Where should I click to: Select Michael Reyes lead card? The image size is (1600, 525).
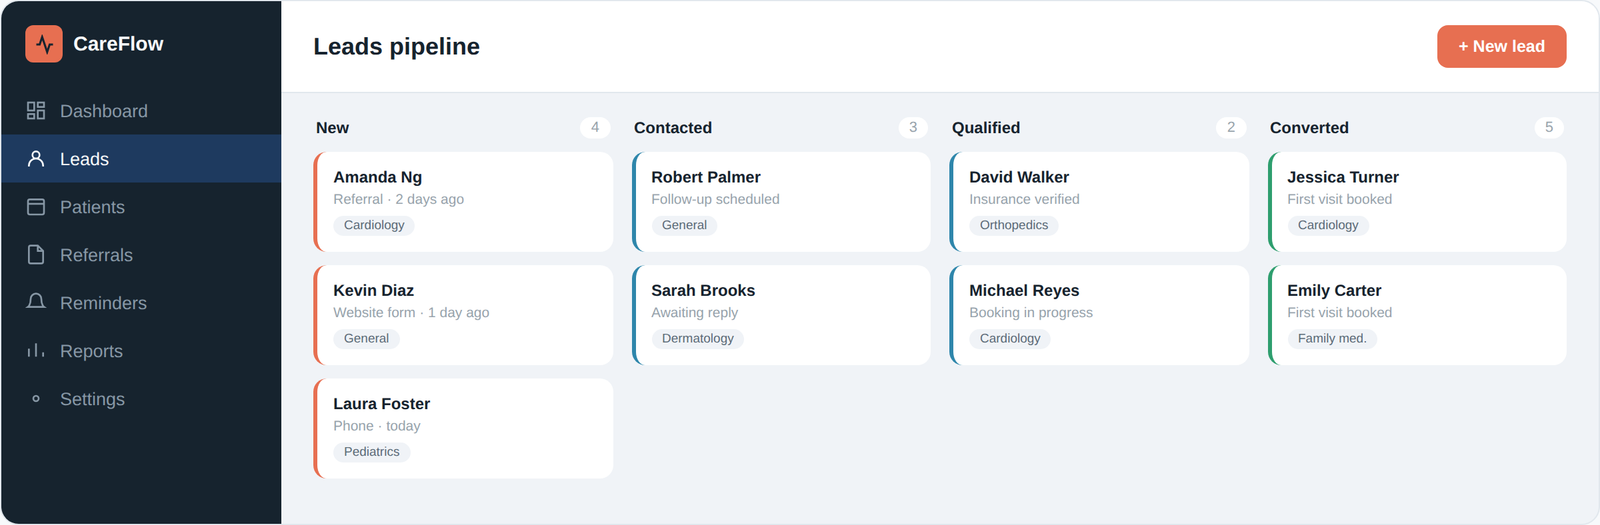click(x=1099, y=315)
